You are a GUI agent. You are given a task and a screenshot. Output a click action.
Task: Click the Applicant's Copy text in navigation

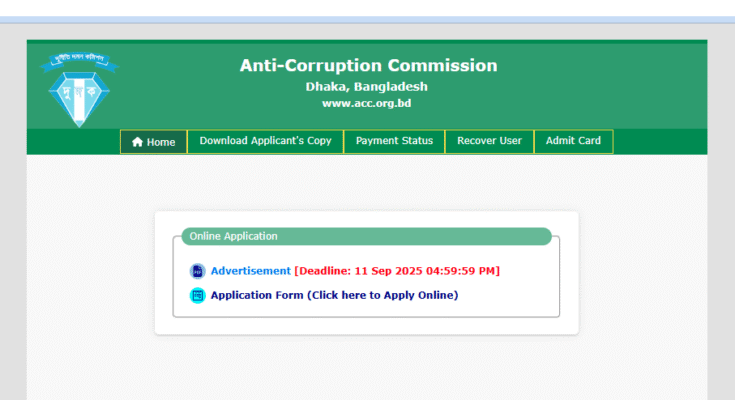pyautogui.click(x=291, y=141)
